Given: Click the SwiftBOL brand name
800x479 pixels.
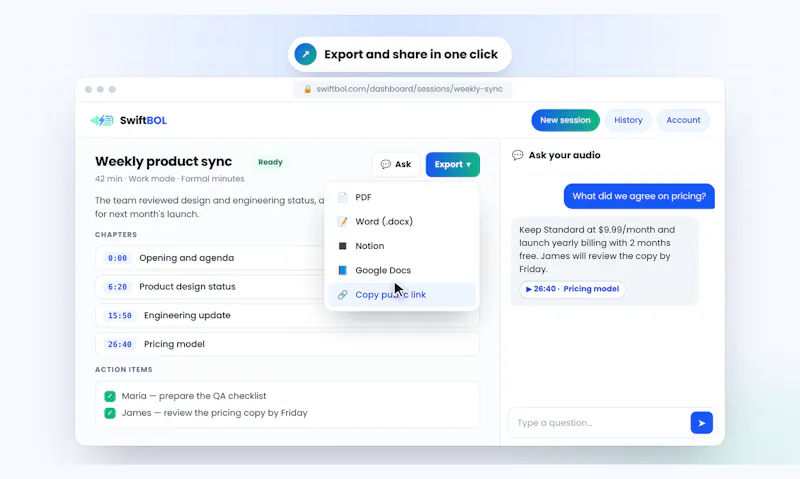Looking at the screenshot, I should pos(143,120).
